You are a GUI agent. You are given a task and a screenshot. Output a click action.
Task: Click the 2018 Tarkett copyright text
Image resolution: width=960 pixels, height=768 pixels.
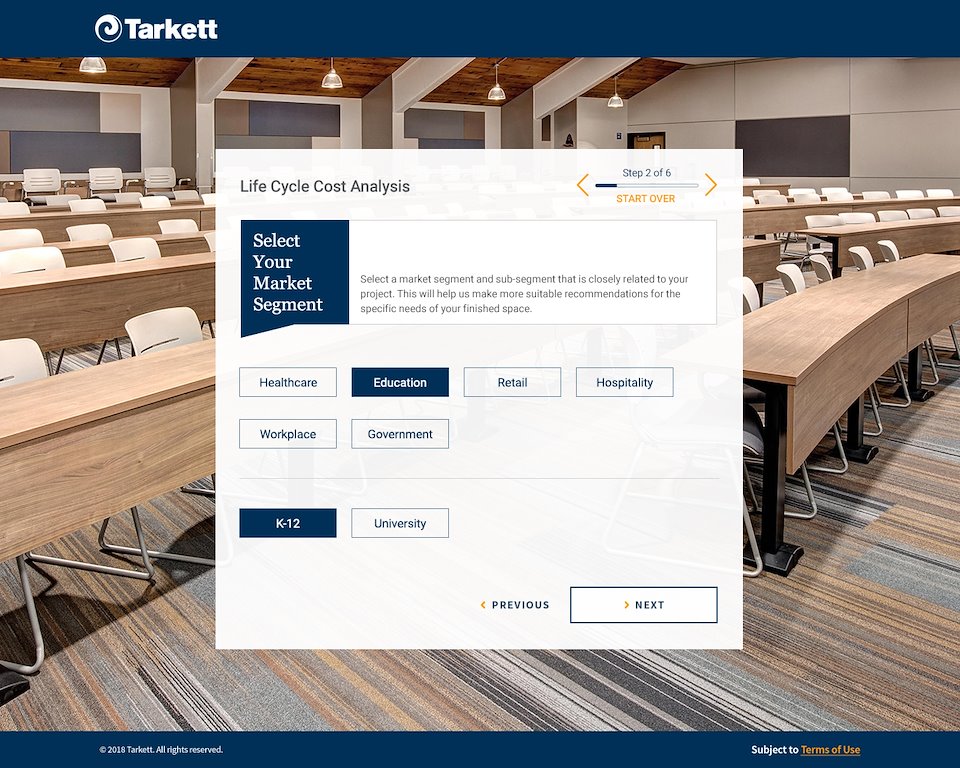[161, 750]
